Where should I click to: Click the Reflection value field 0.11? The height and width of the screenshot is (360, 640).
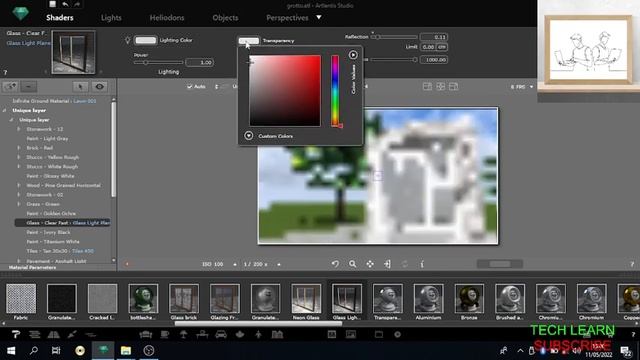pyautogui.click(x=434, y=37)
